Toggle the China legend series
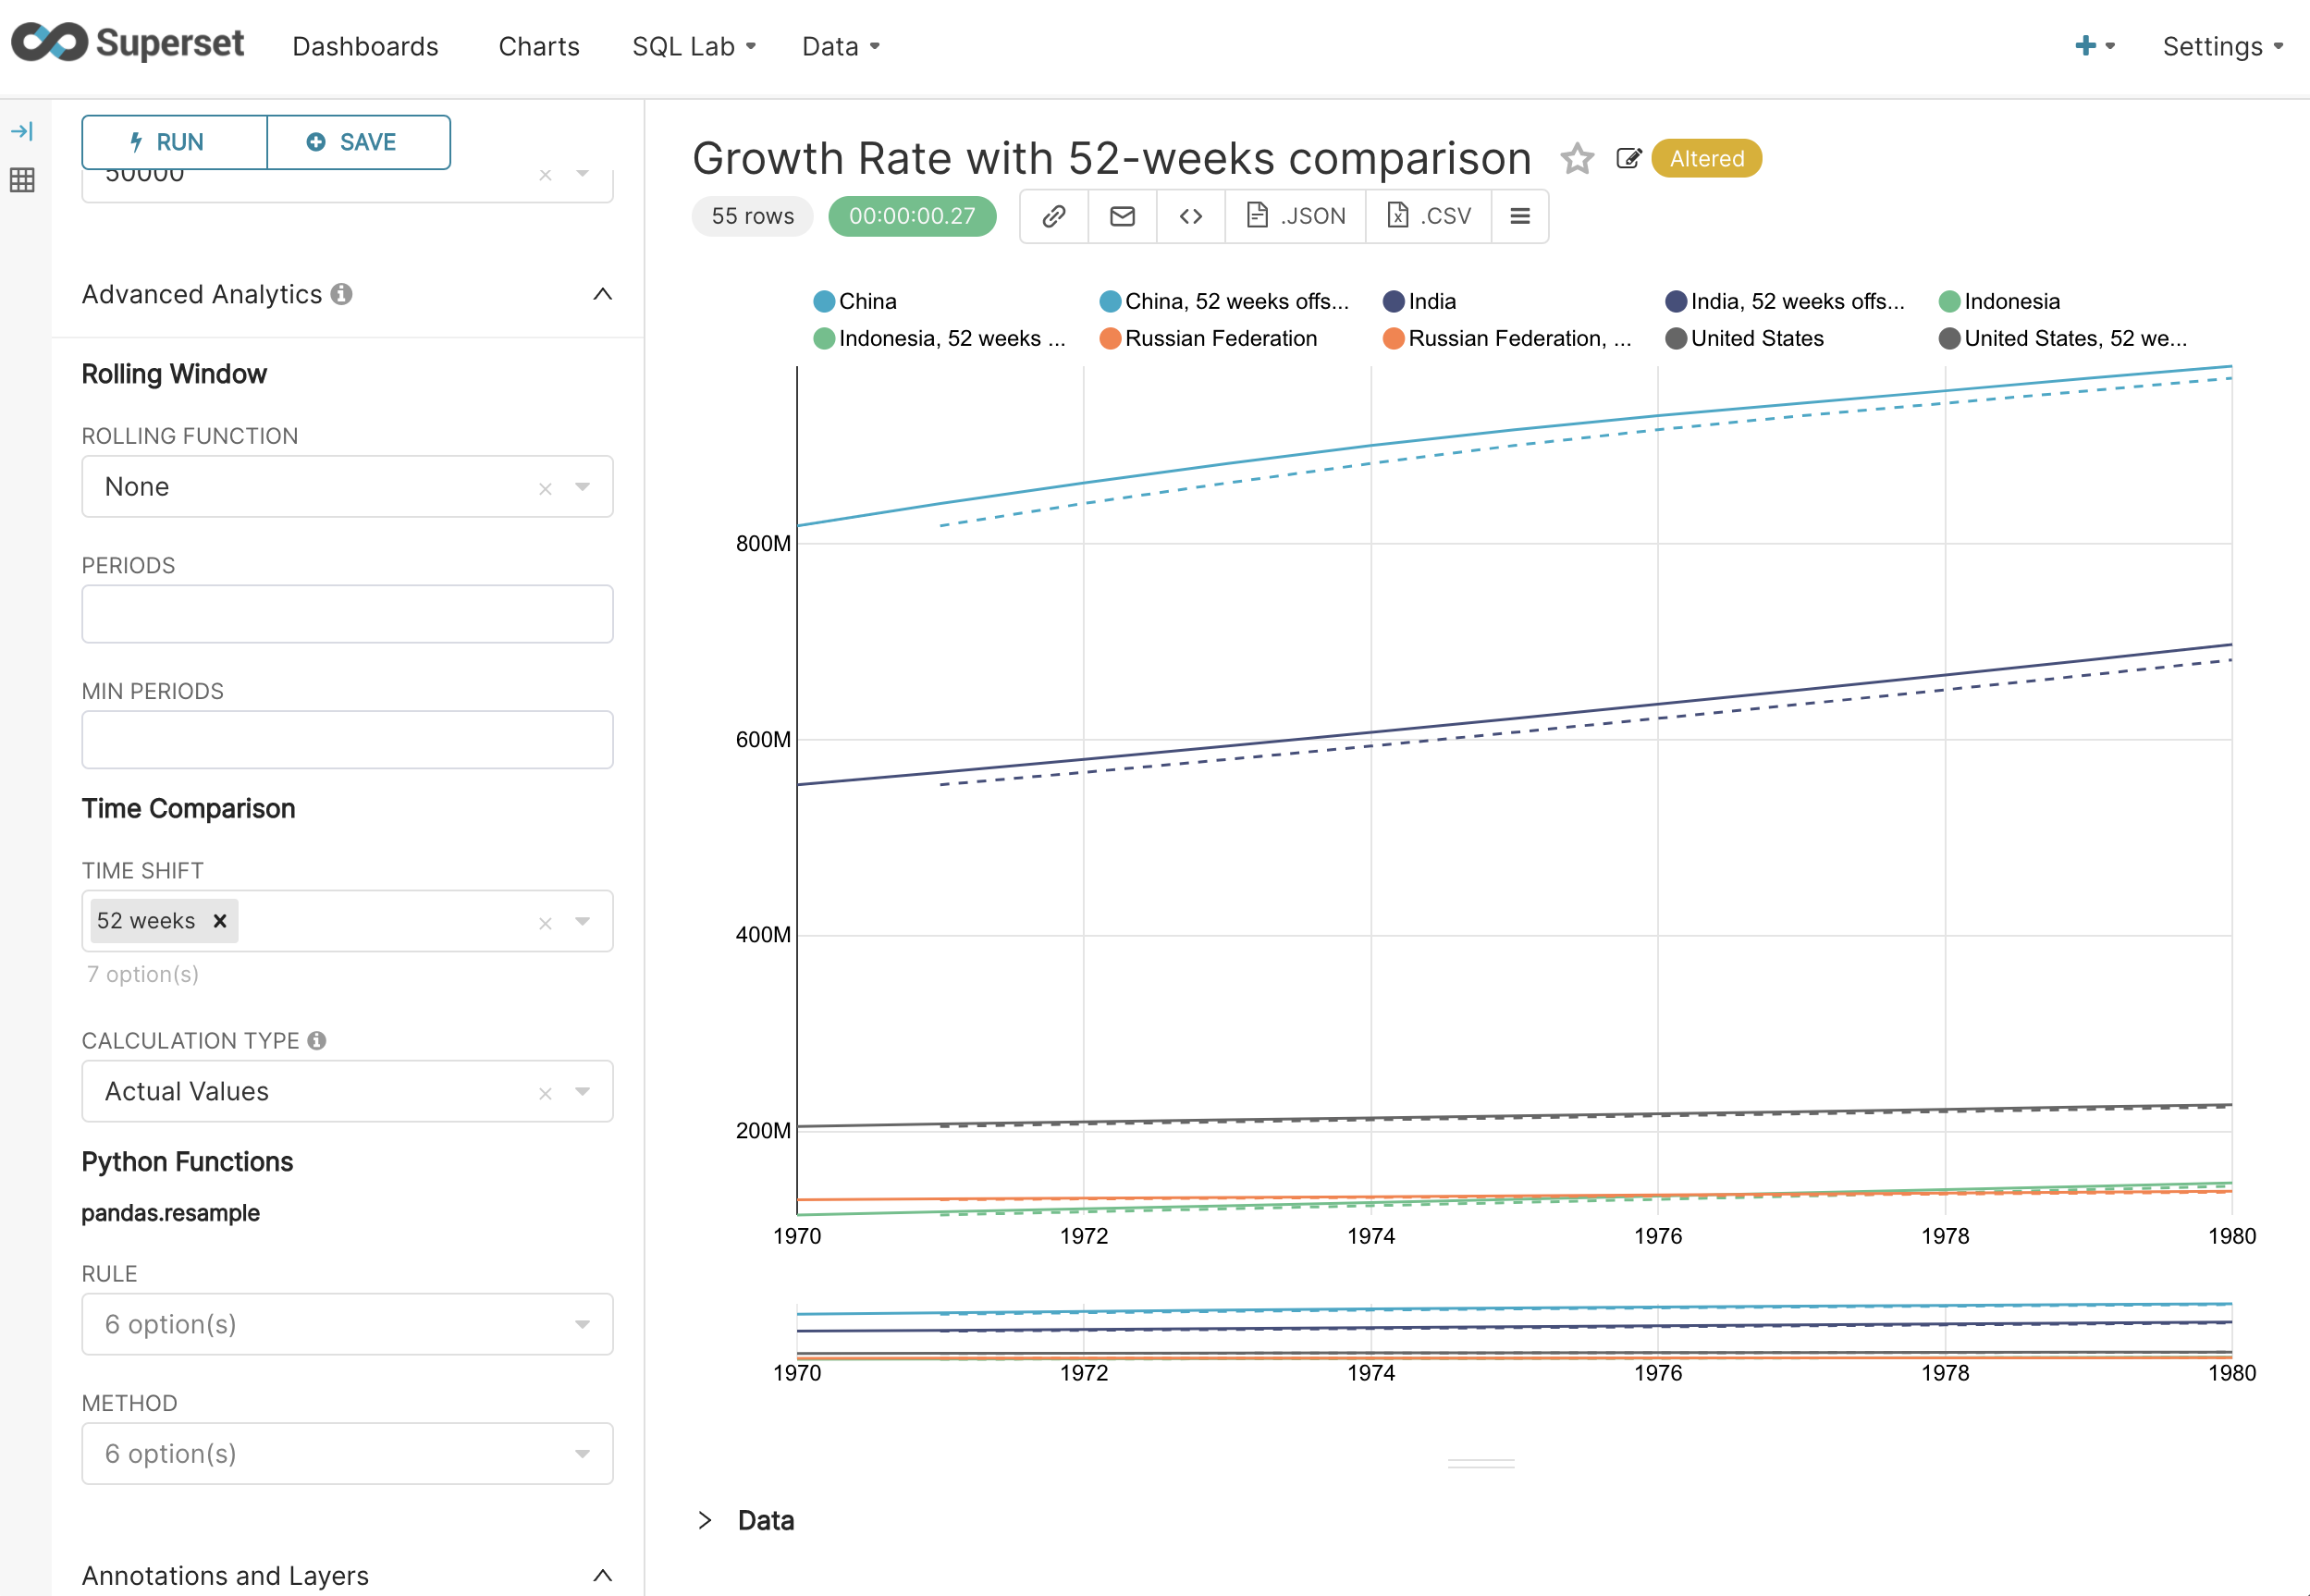Viewport: 2310px width, 1596px height. (855, 301)
